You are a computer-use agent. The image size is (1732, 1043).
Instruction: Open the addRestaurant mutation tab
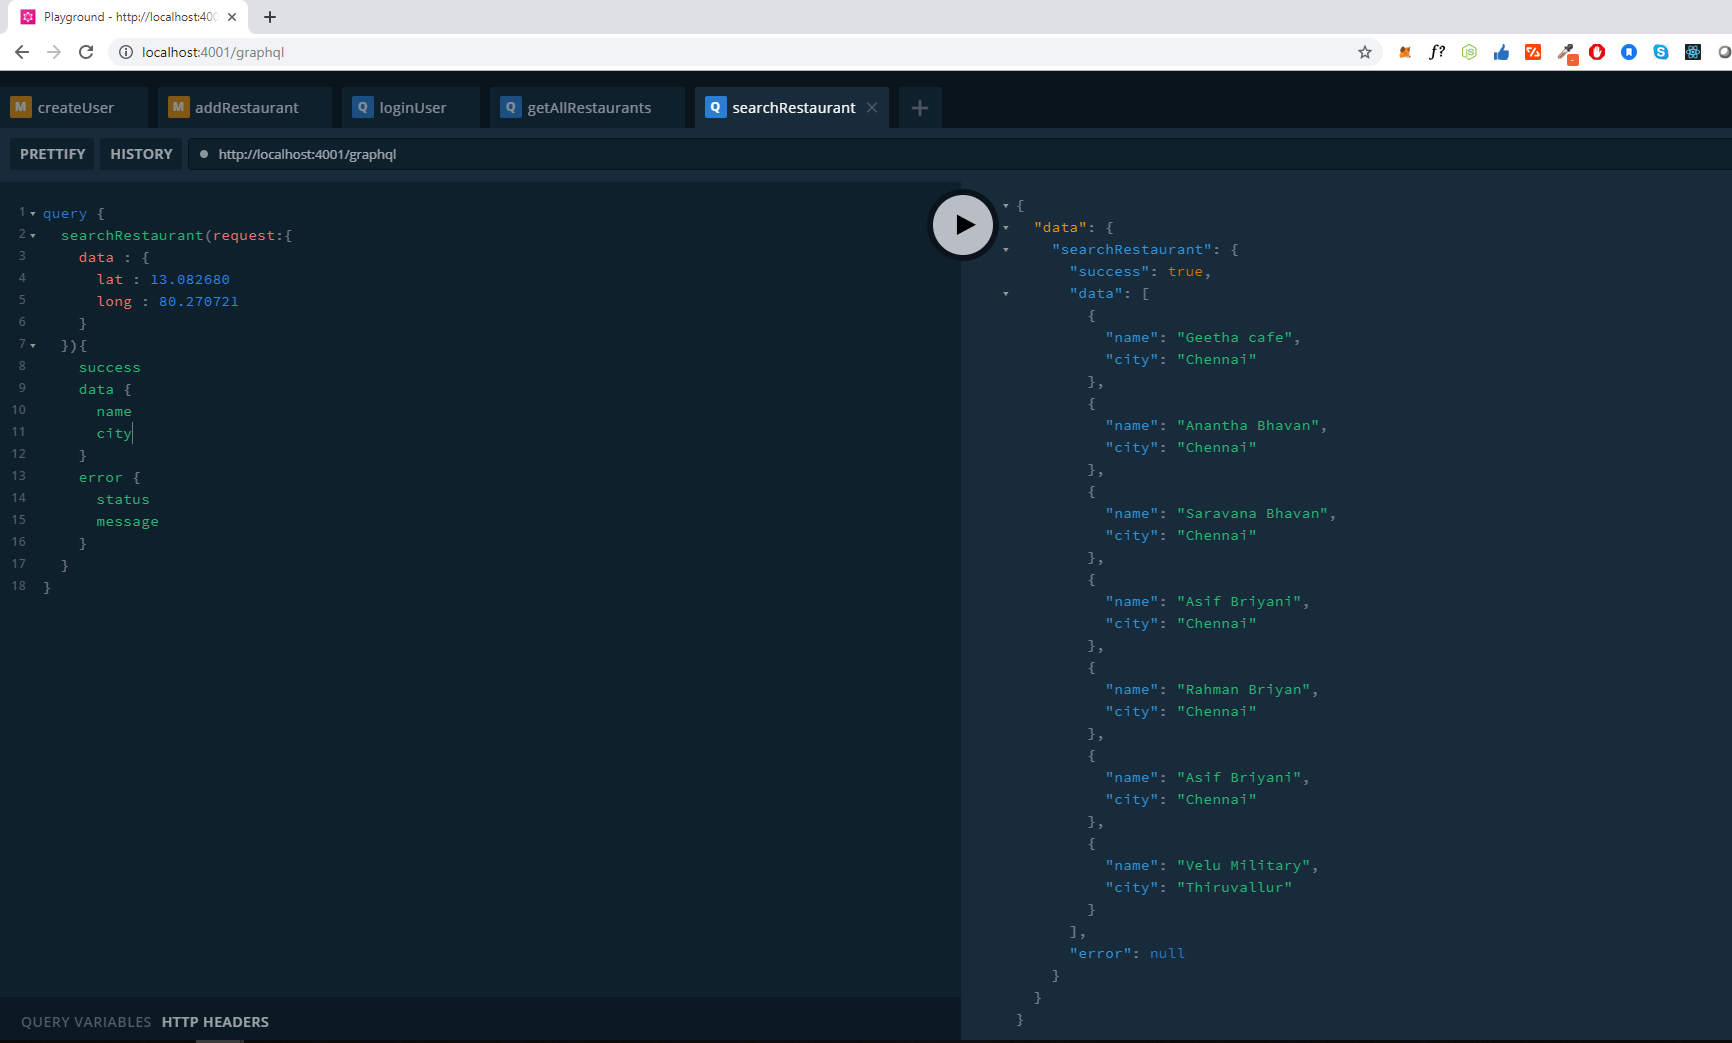coord(246,108)
